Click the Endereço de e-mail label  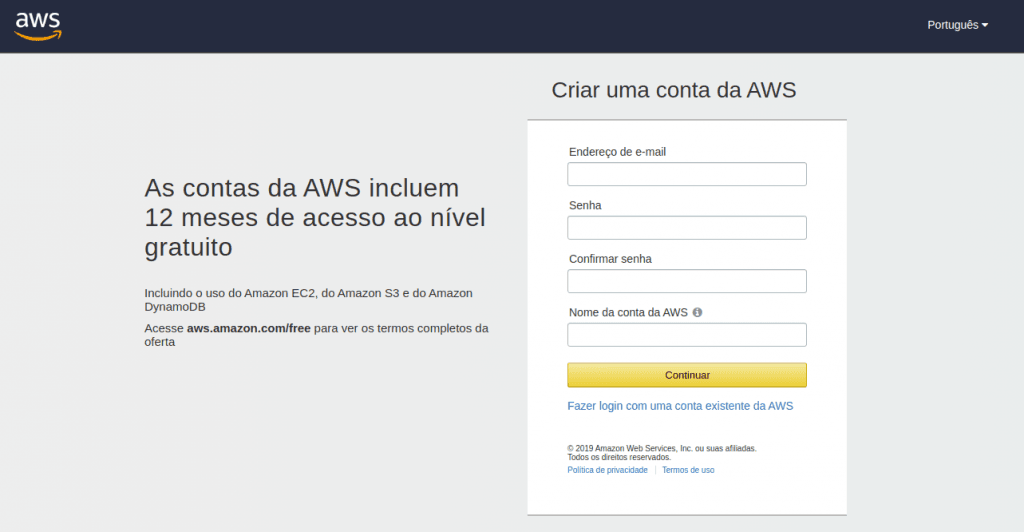617,152
